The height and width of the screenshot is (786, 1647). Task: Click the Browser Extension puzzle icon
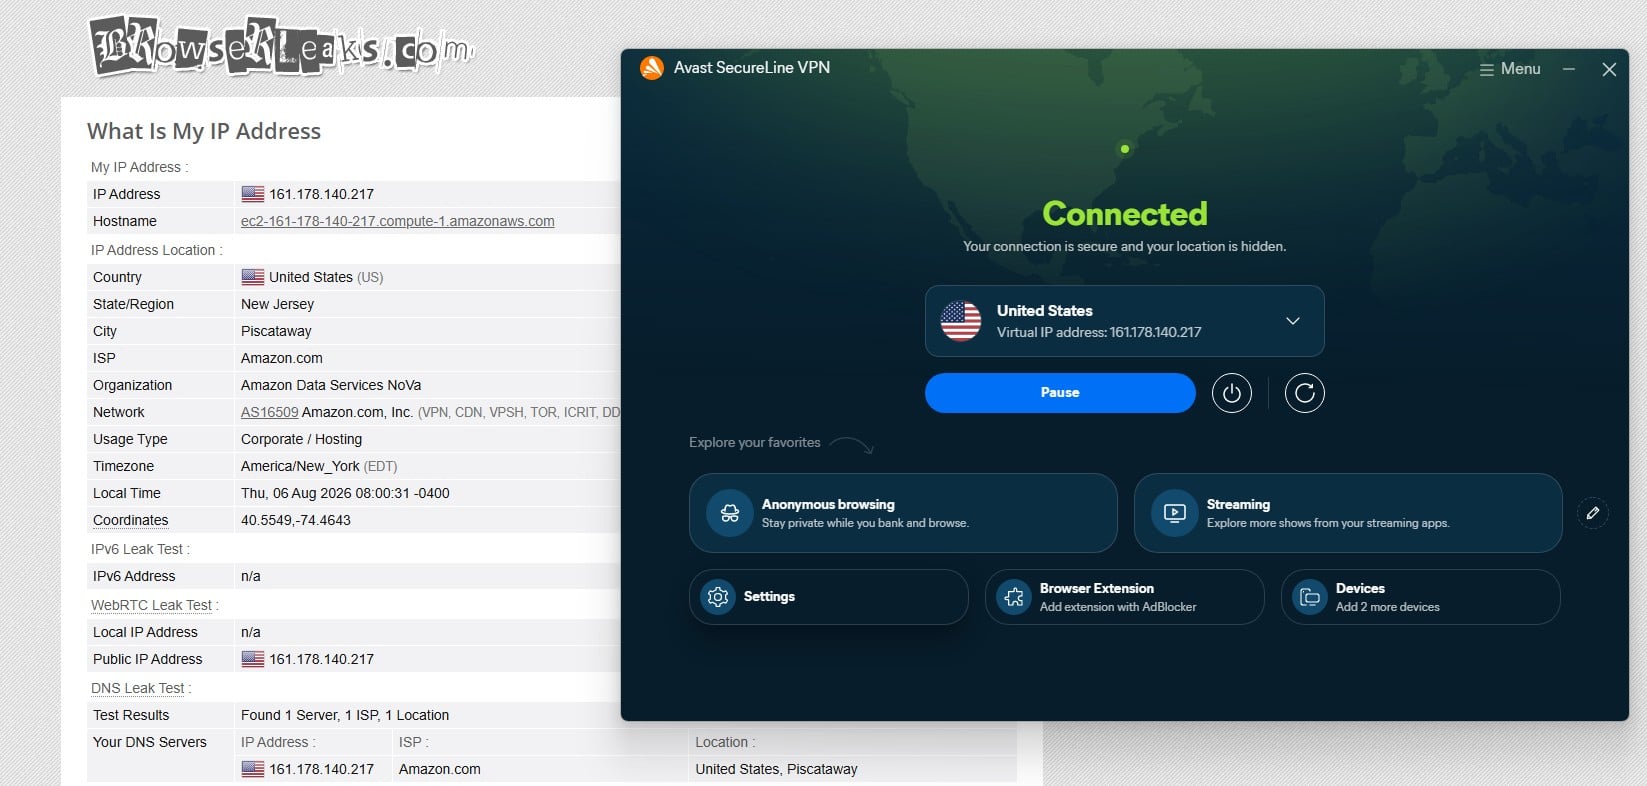[x=1014, y=597]
